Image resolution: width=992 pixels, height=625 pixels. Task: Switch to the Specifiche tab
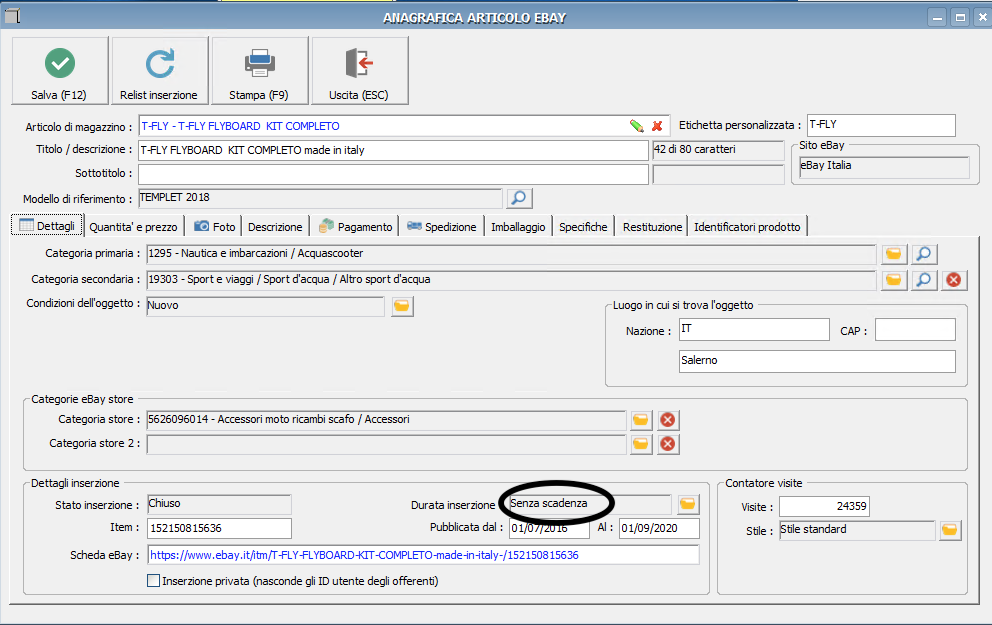583,226
